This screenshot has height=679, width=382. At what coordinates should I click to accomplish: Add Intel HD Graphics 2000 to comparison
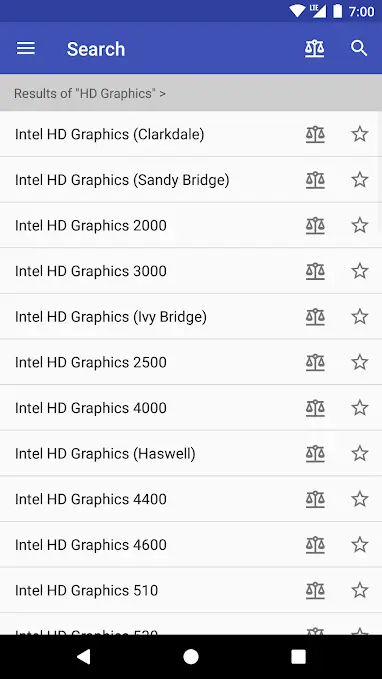315,226
